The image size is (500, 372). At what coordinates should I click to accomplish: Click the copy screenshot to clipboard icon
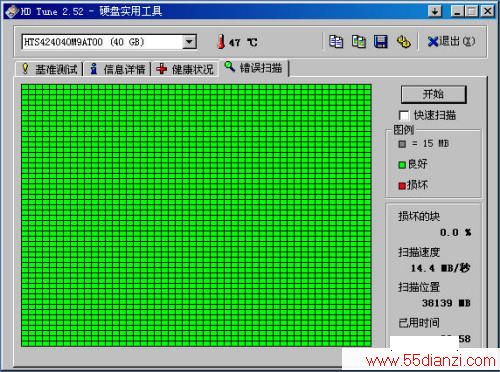tap(359, 42)
